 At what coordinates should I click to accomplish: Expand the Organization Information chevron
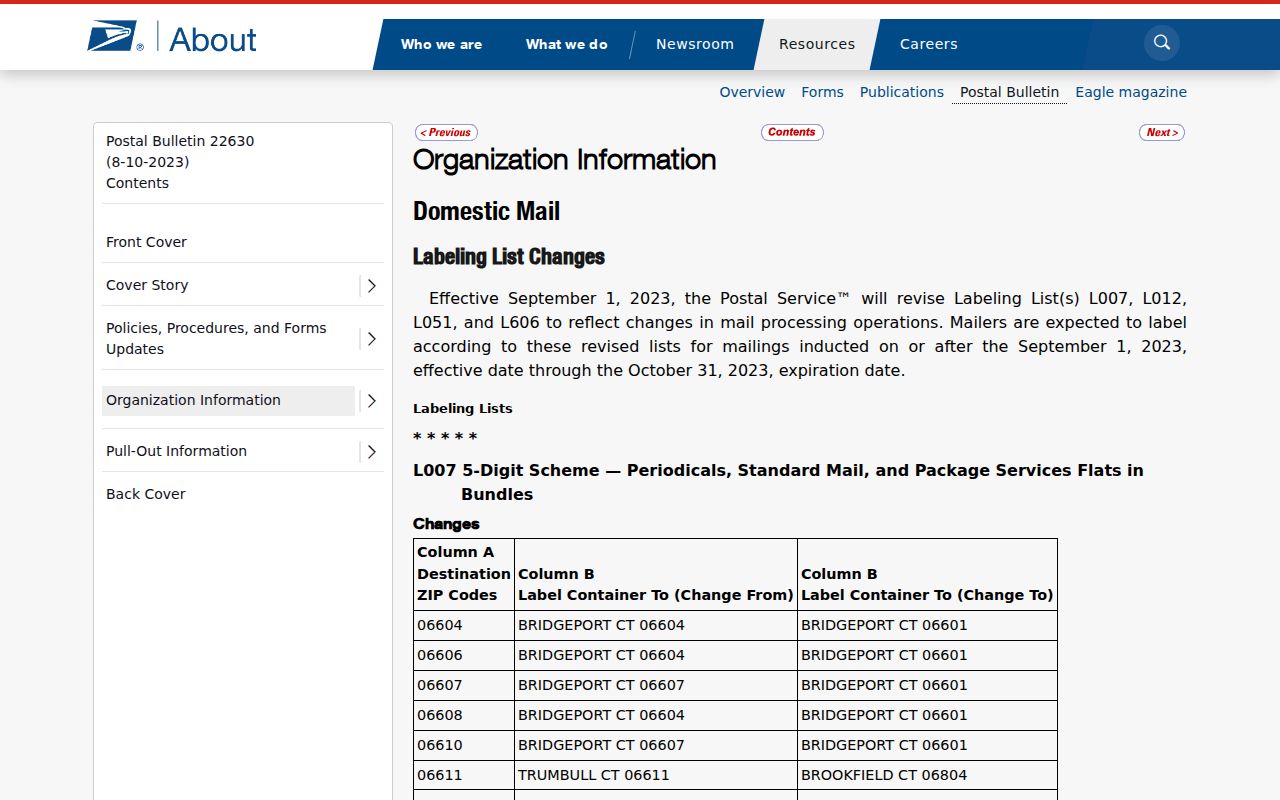371,400
